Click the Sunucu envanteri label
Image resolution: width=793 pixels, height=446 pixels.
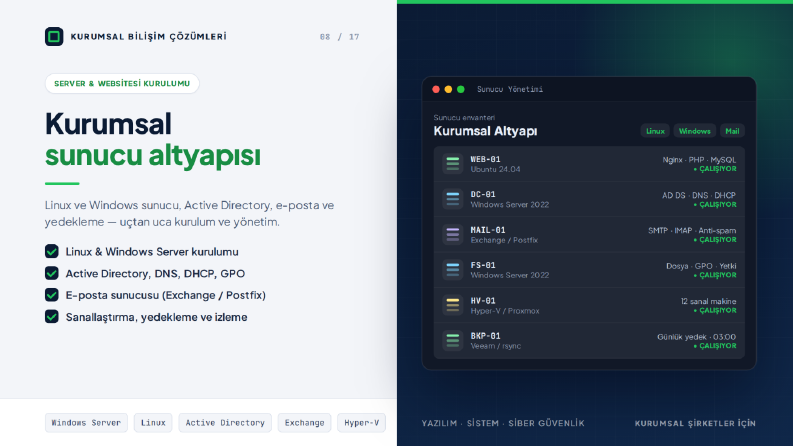[464, 117]
